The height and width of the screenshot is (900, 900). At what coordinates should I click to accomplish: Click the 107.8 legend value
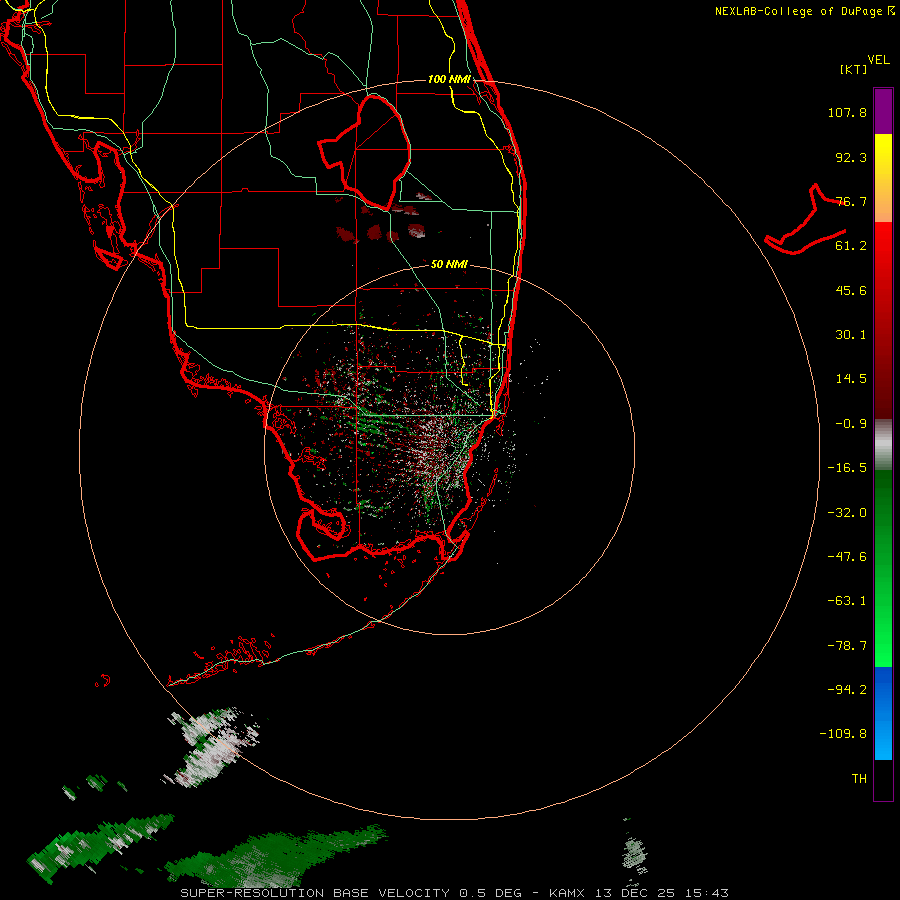coord(847,113)
